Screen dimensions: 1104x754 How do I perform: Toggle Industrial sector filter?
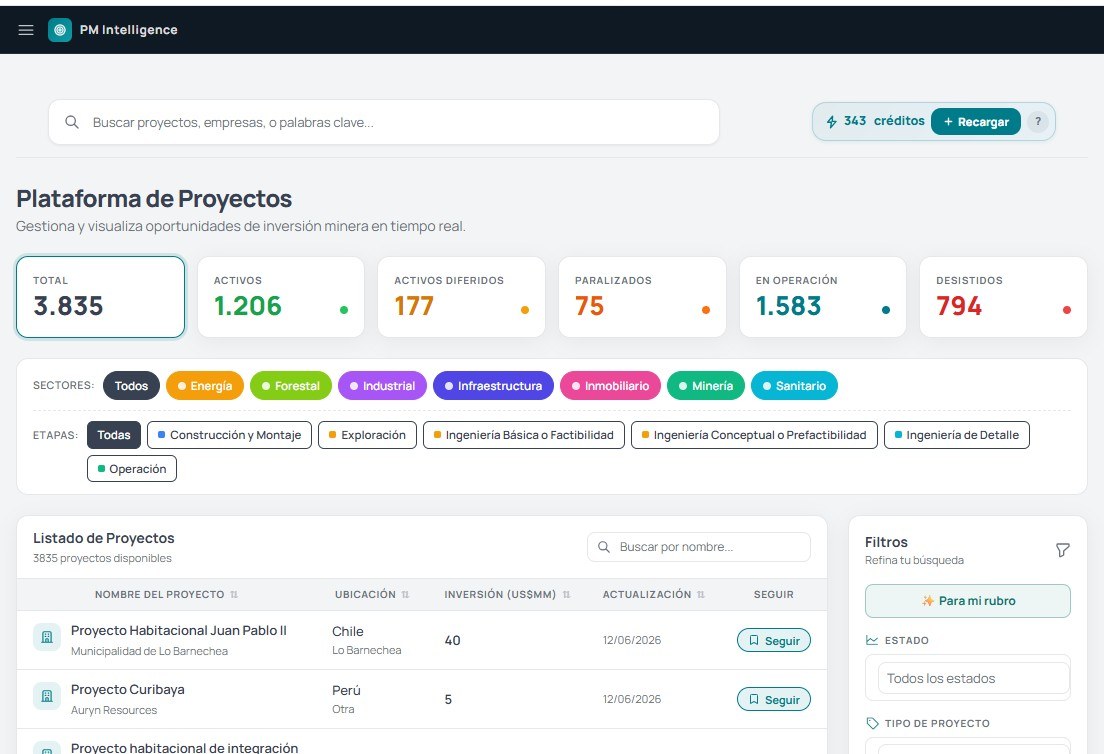coord(382,386)
